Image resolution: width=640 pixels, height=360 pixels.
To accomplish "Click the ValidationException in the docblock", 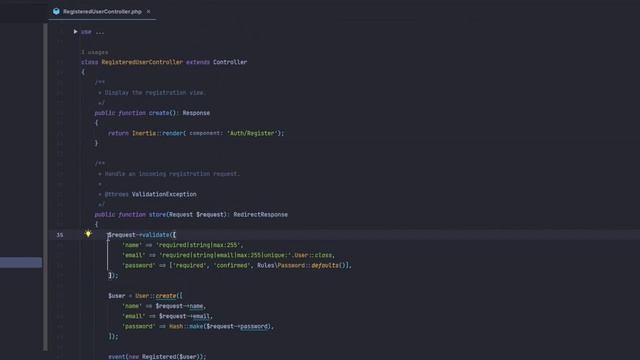I will 164,194.
